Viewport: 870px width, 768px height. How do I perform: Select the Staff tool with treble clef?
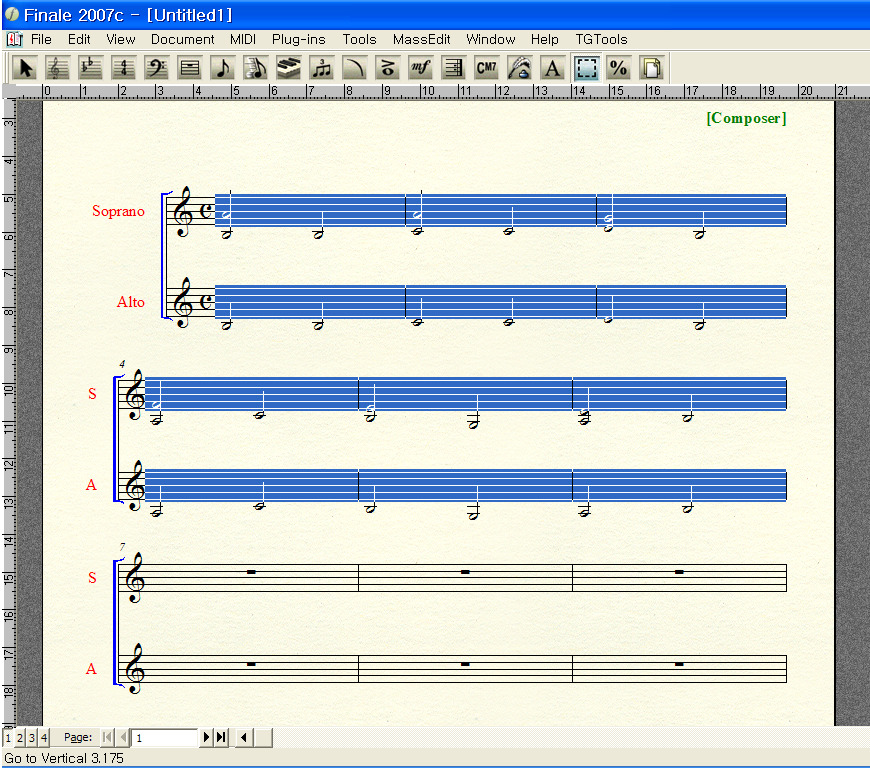(59, 68)
